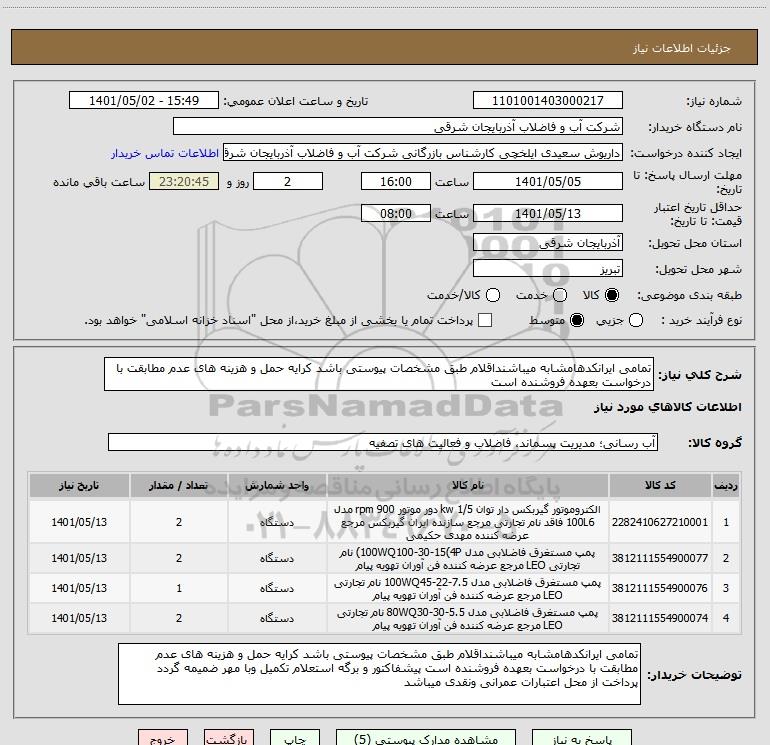
Task: Click the بازگشت back button
Action: click(x=229, y=739)
